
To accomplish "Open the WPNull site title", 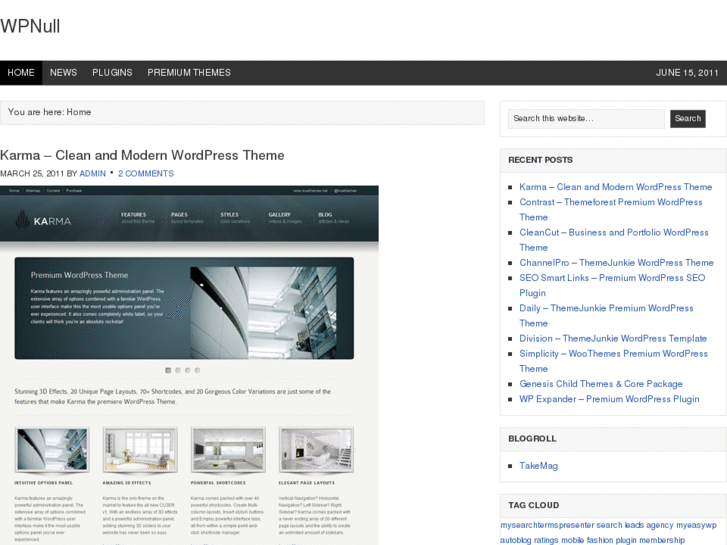I will tap(30, 26).
